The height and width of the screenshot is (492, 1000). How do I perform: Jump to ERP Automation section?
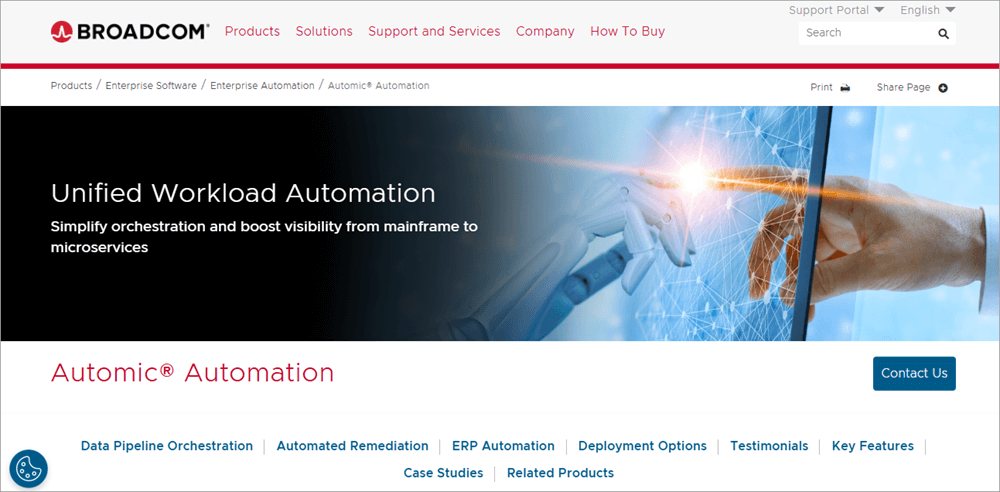click(x=503, y=446)
